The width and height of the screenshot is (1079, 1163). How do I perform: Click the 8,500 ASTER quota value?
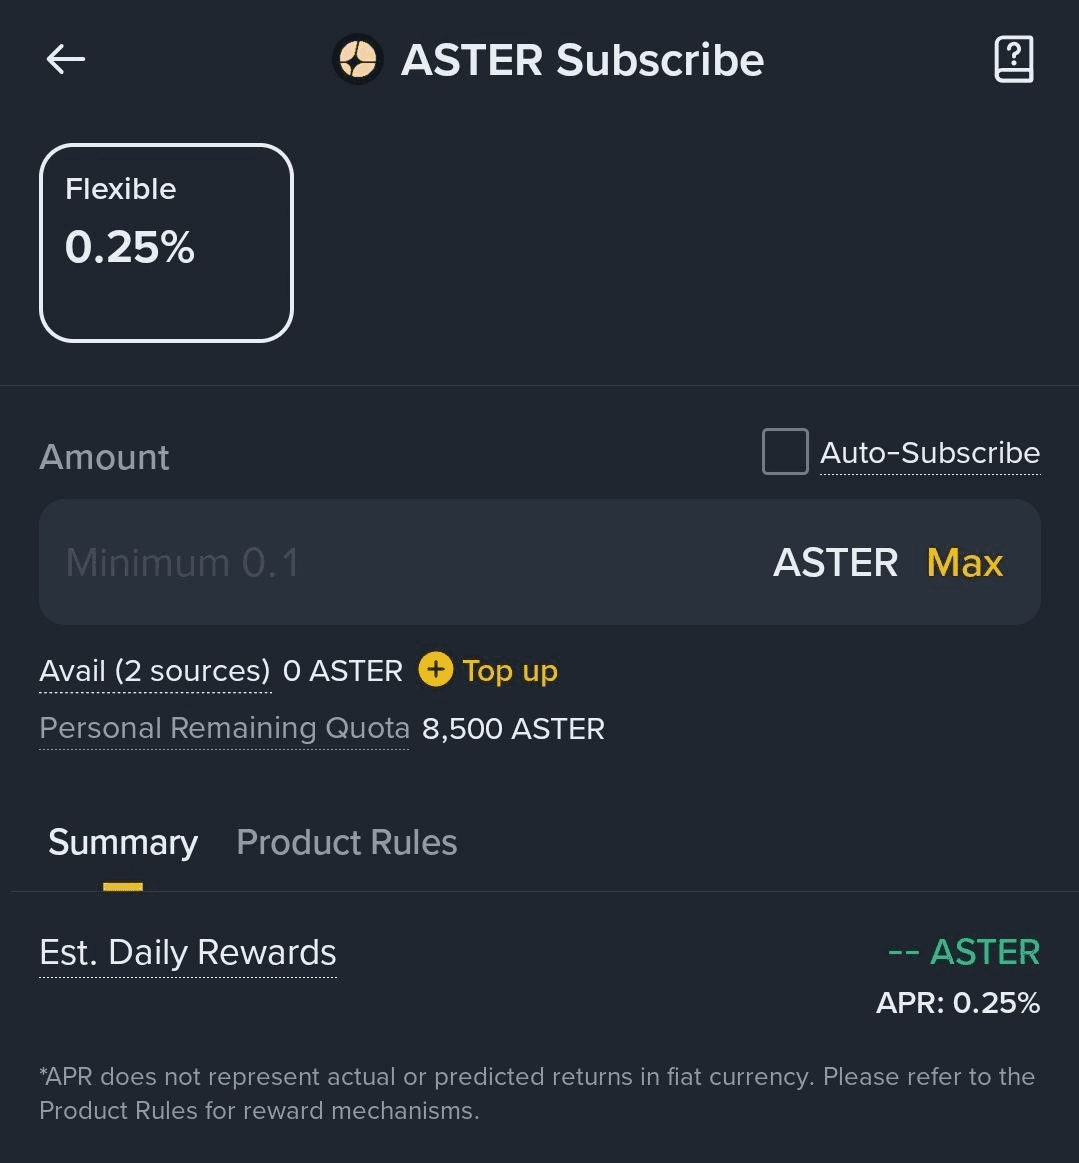tap(513, 729)
